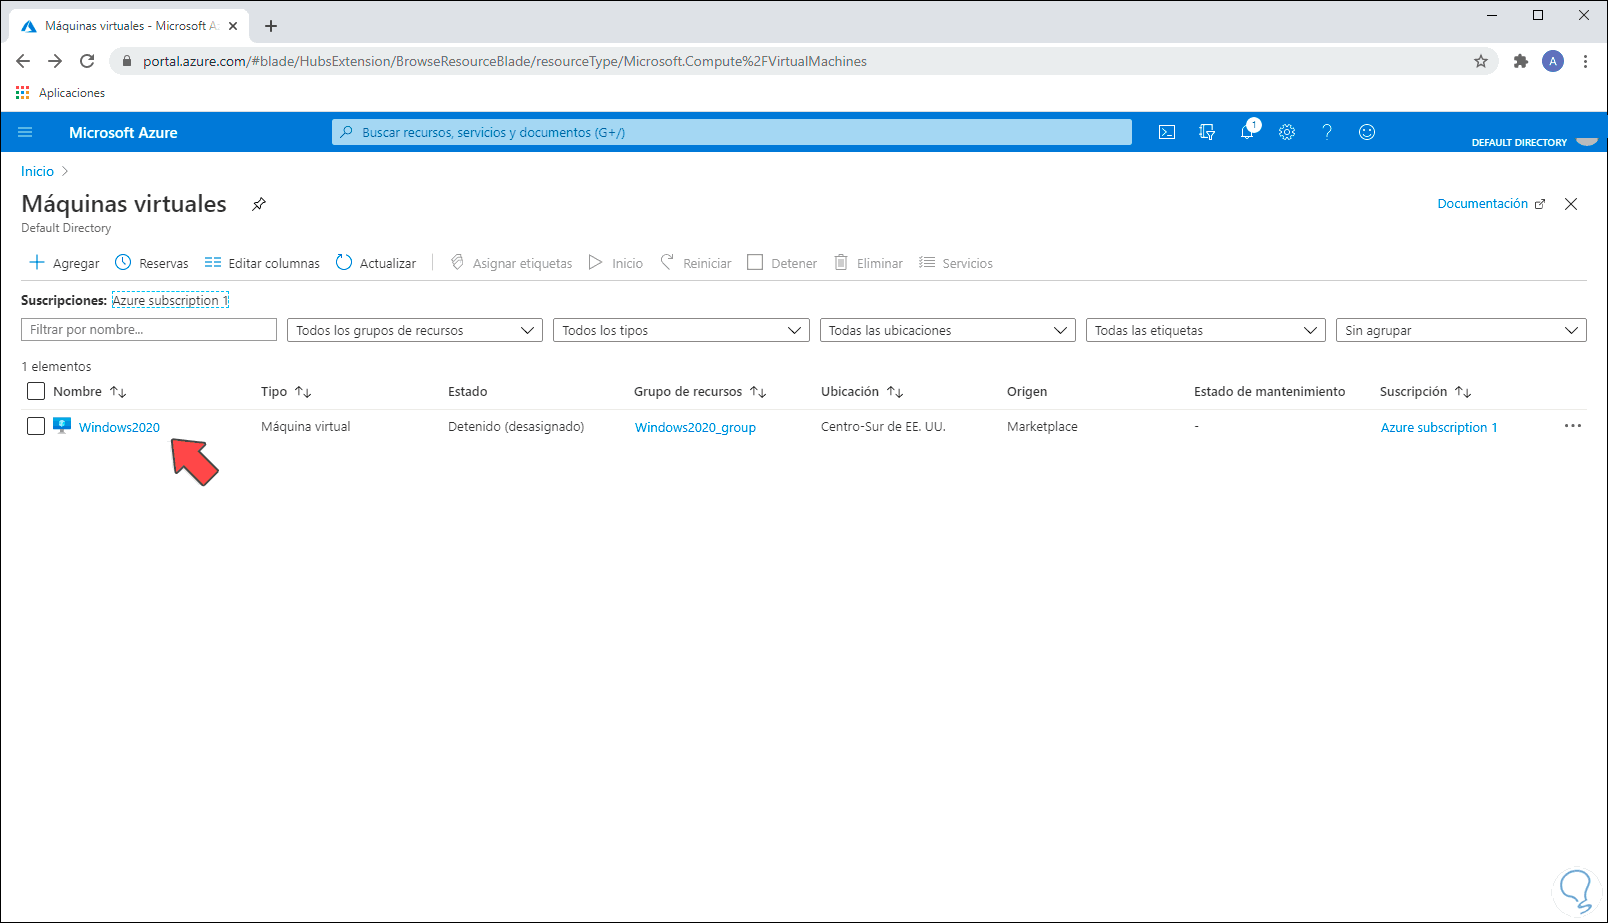Sort by Nombre column

pos(89,391)
